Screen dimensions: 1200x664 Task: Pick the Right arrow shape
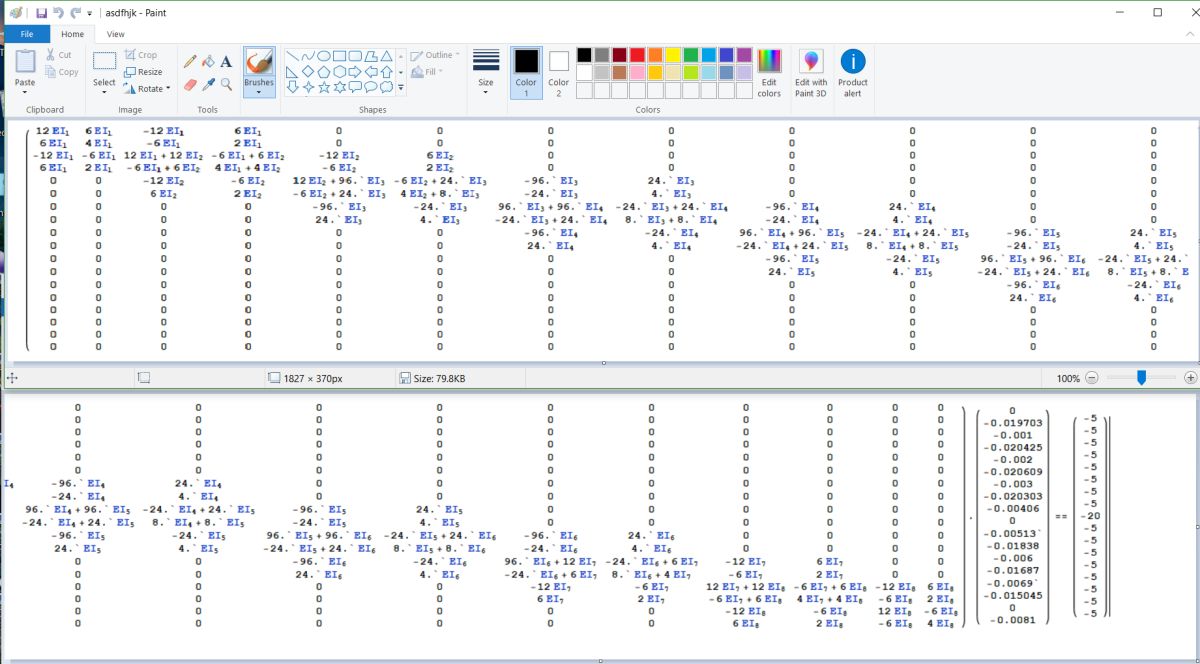(356, 72)
